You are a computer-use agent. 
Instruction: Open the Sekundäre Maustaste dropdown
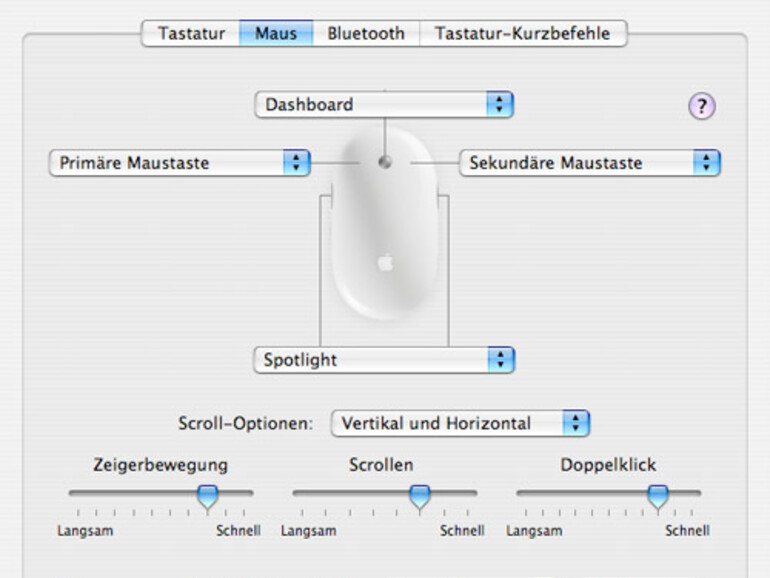point(589,163)
